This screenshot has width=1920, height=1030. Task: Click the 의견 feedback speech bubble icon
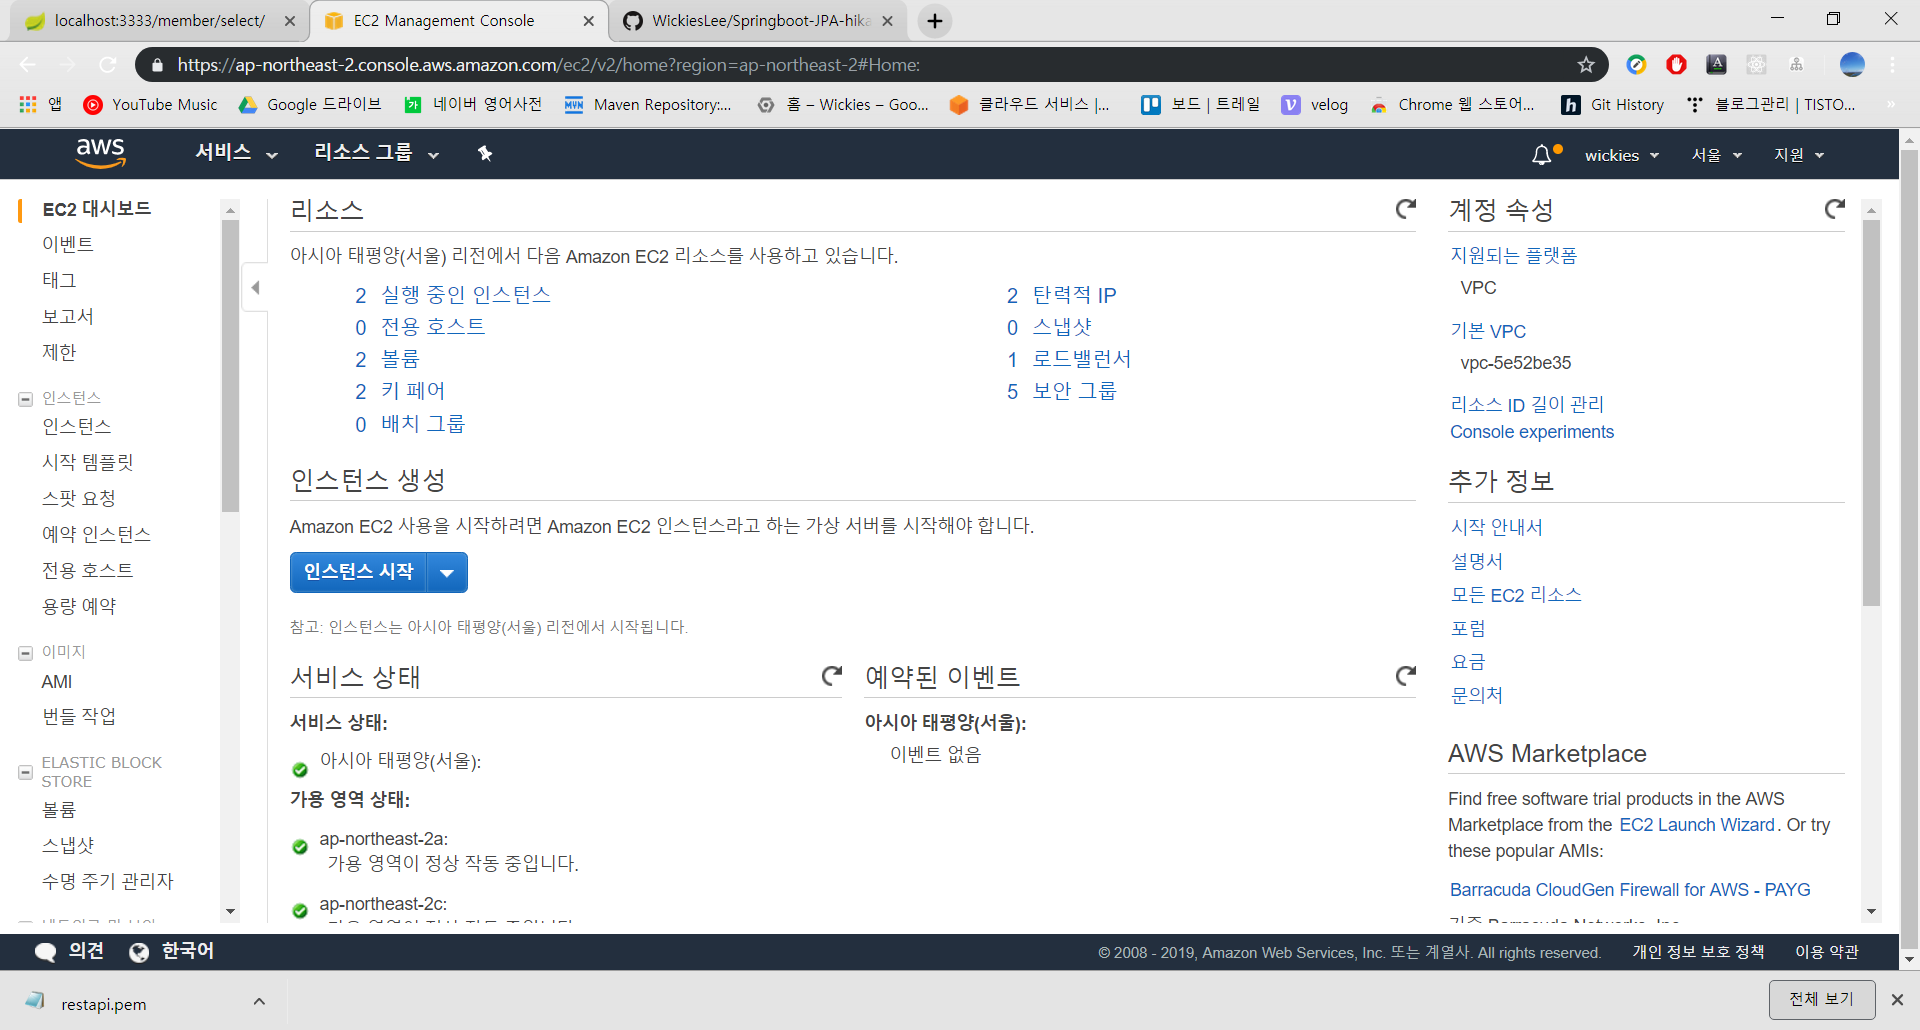tap(45, 952)
